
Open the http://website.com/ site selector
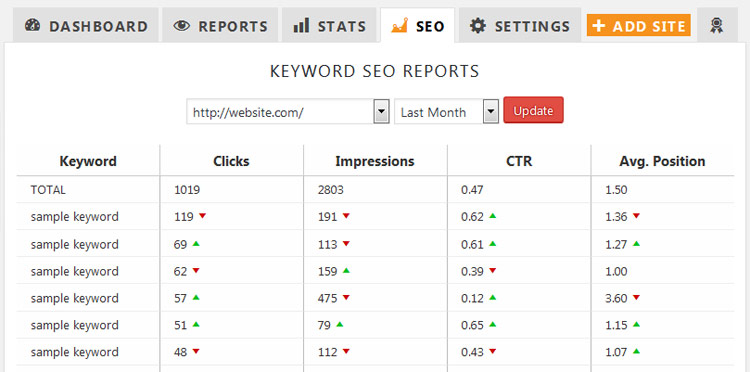point(288,111)
